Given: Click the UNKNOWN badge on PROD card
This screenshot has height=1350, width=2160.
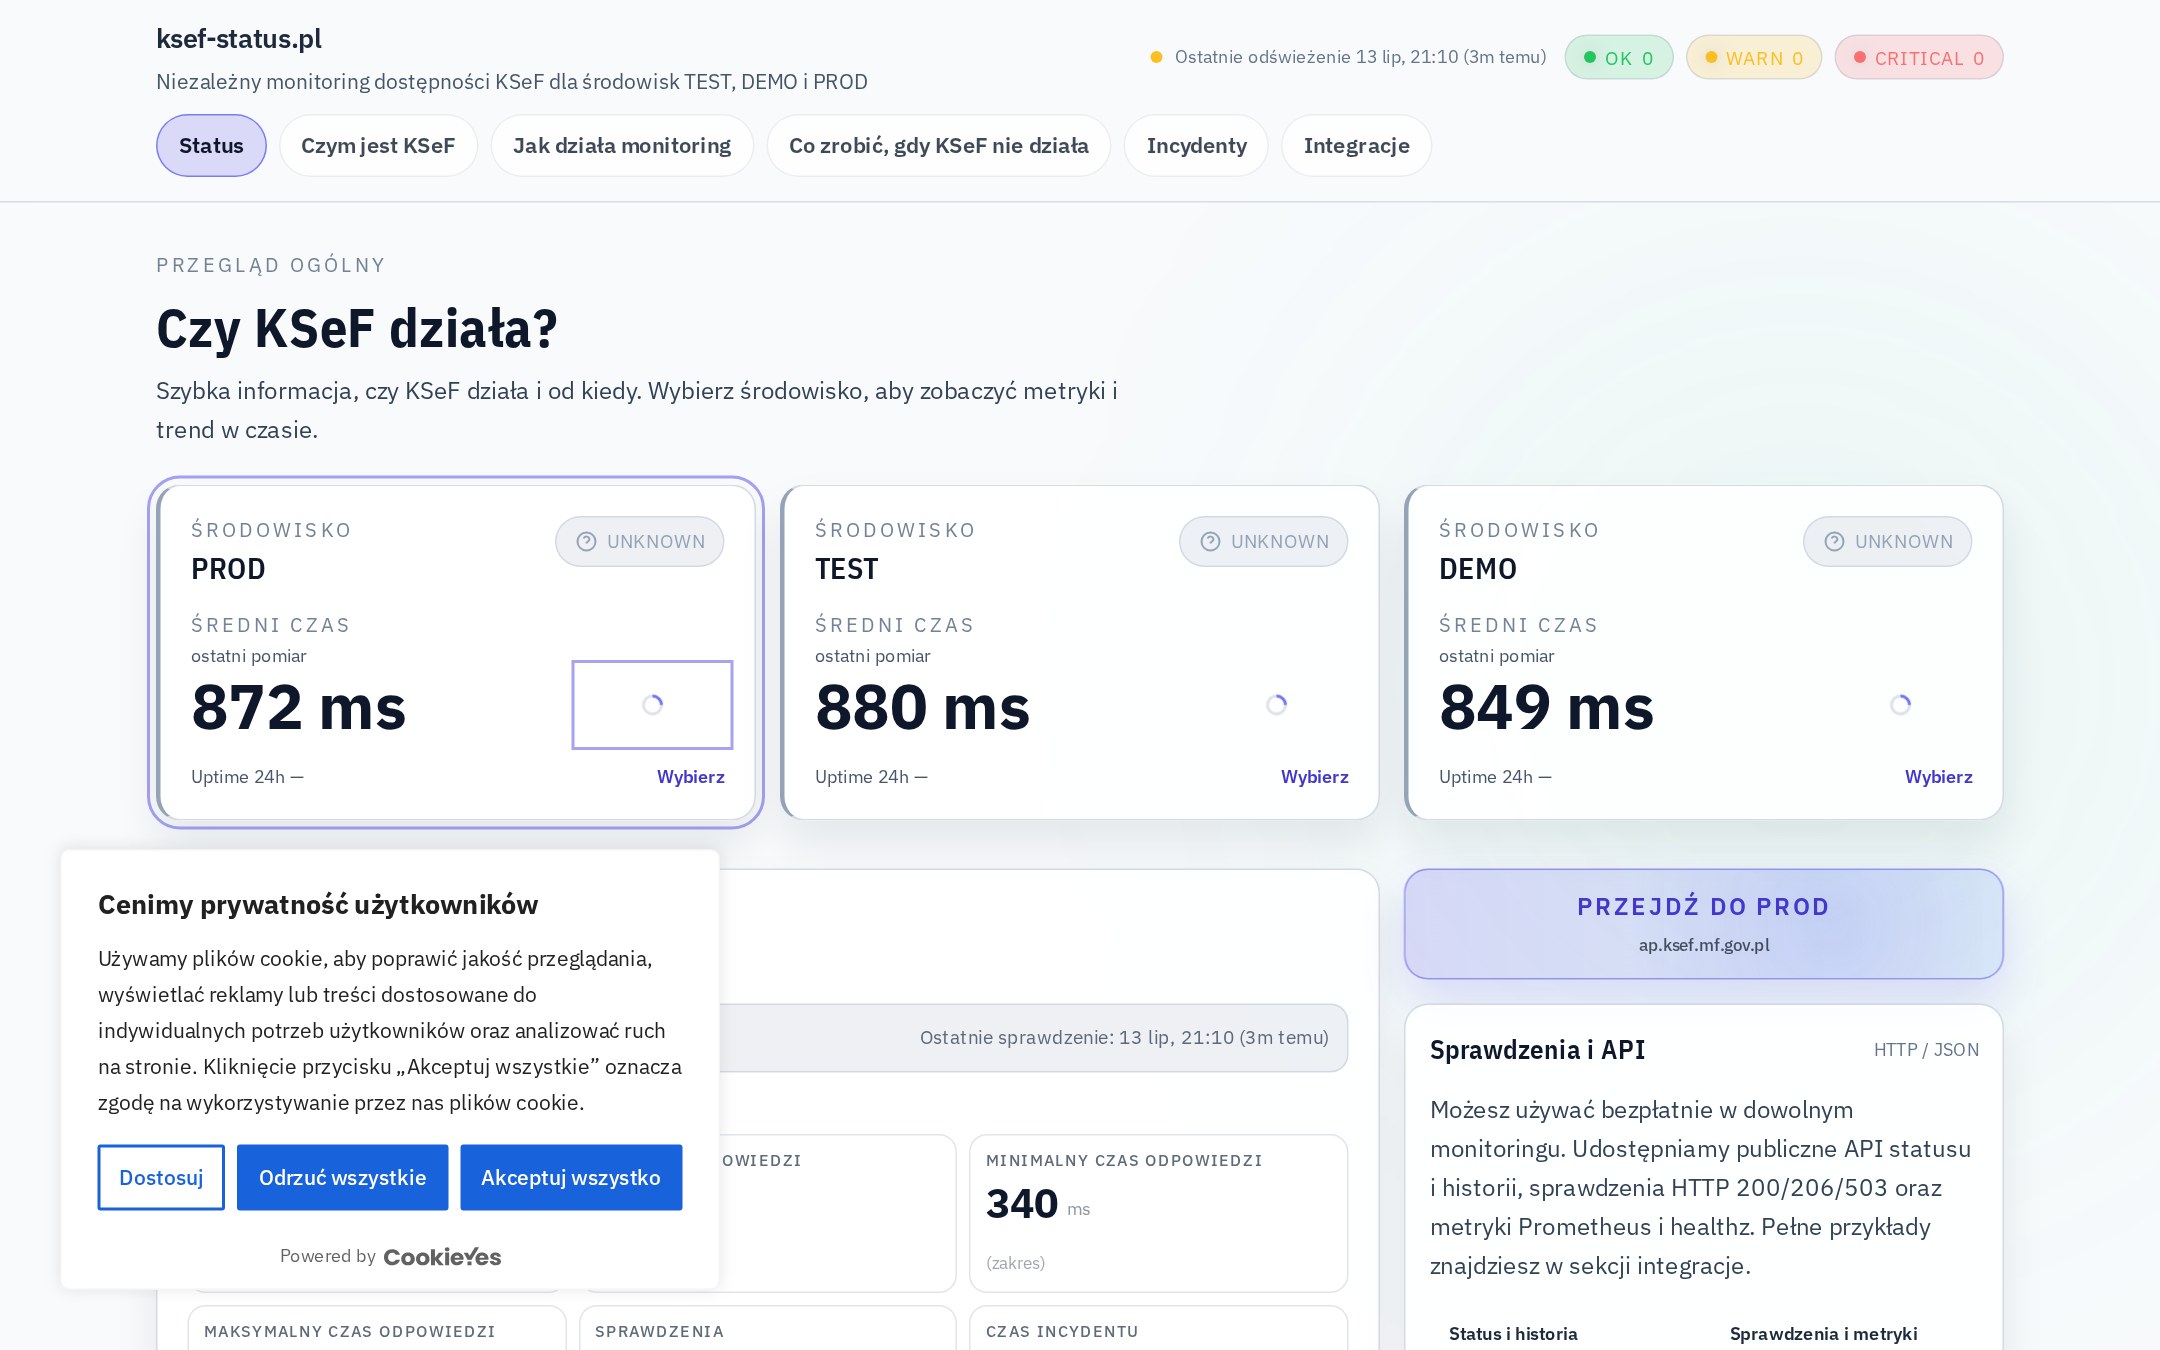Looking at the screenshot, I should (x=640, y=541).
